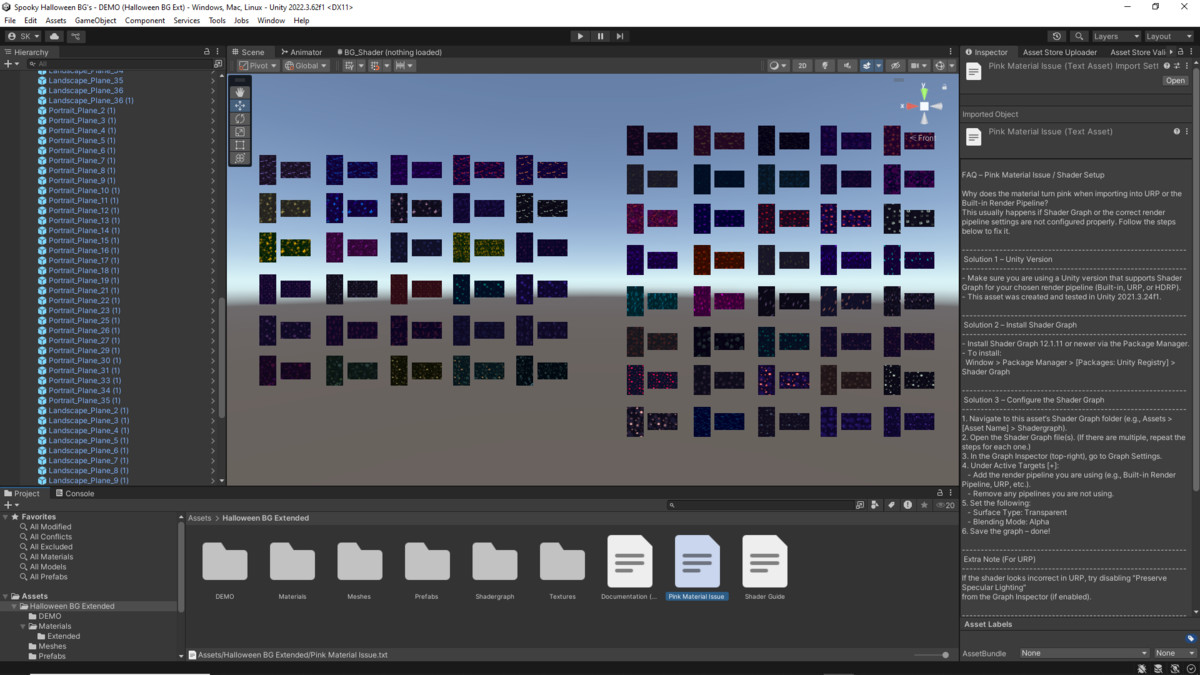Click the cloud services icon
This screenshot has width=1200, height=675.
55,36
